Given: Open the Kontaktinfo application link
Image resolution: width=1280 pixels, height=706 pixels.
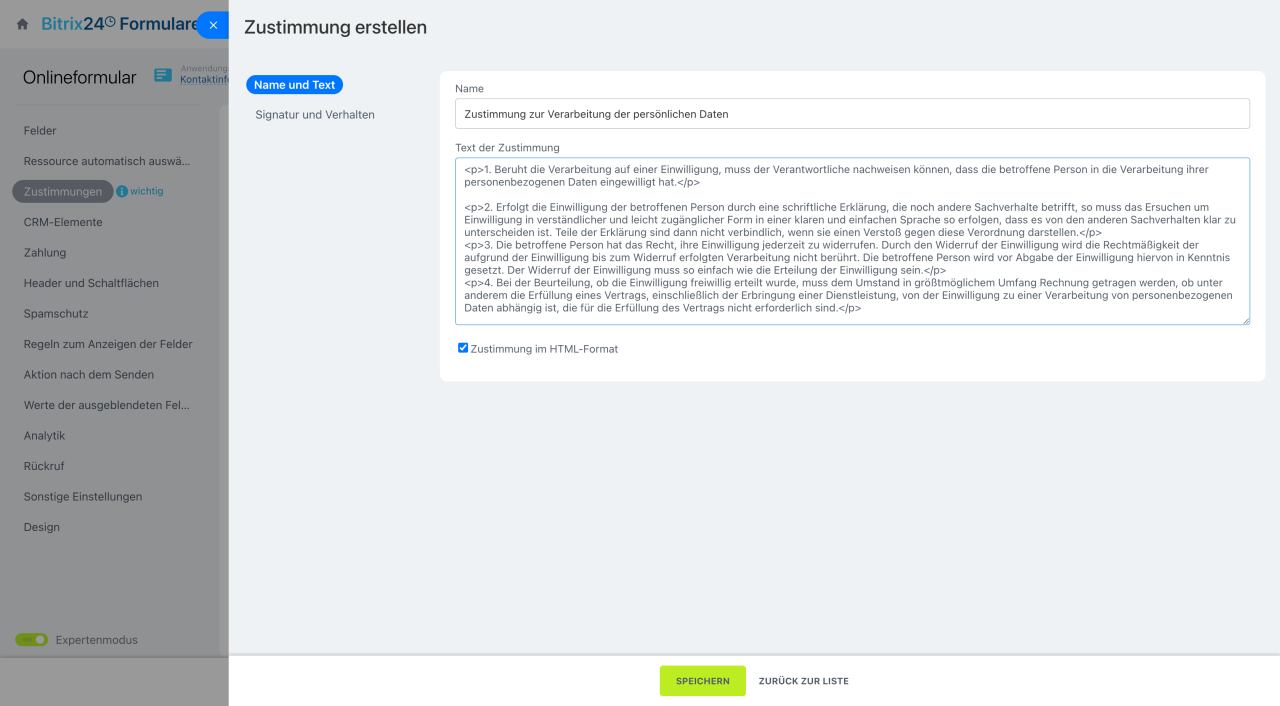Looking at the screenshot, I should pos(205,79).
